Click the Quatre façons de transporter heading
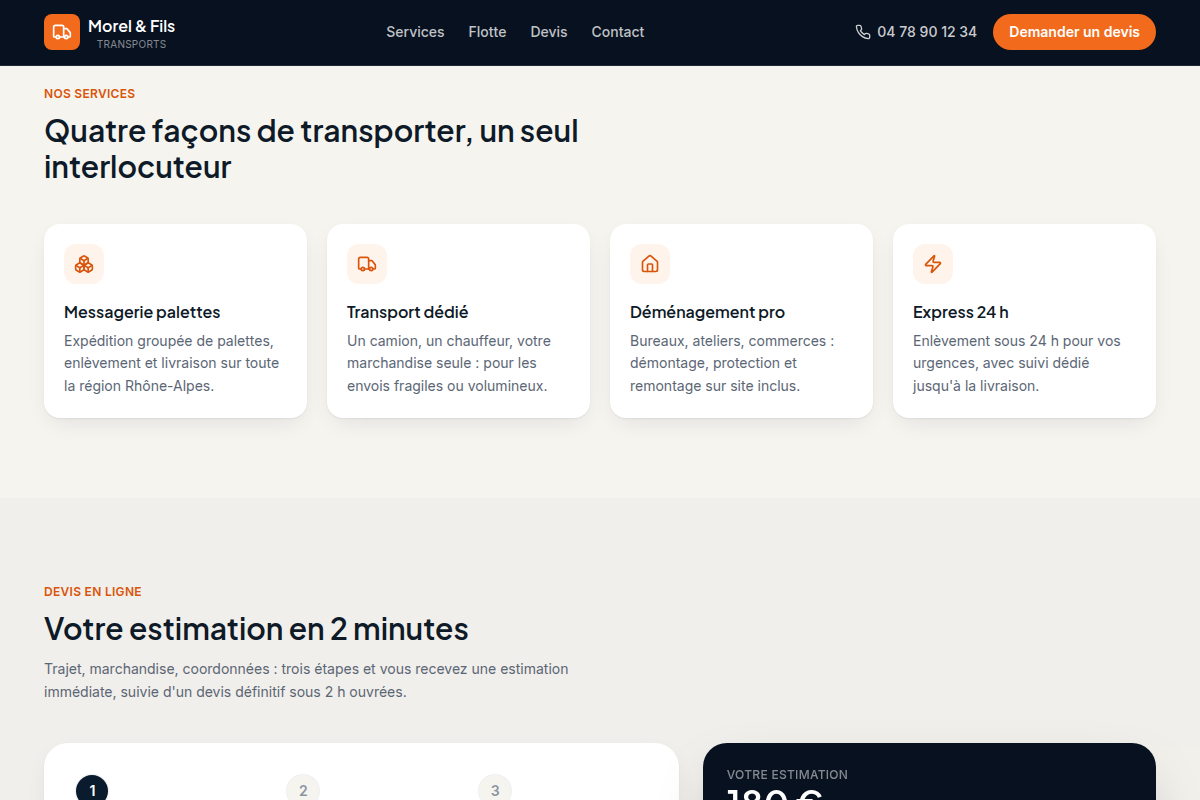 (x=311, y=149)
